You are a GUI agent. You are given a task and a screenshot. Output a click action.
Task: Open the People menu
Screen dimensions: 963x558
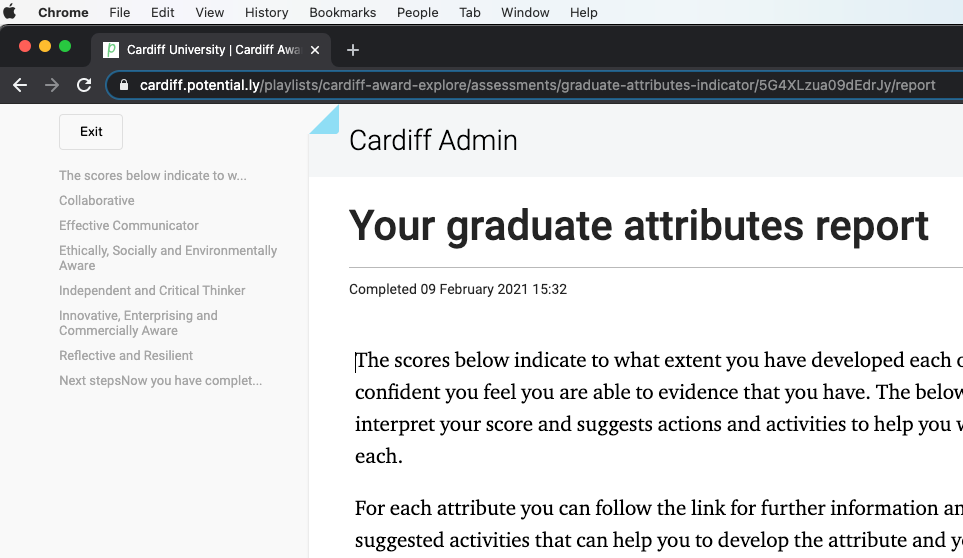tap(417, 12)
